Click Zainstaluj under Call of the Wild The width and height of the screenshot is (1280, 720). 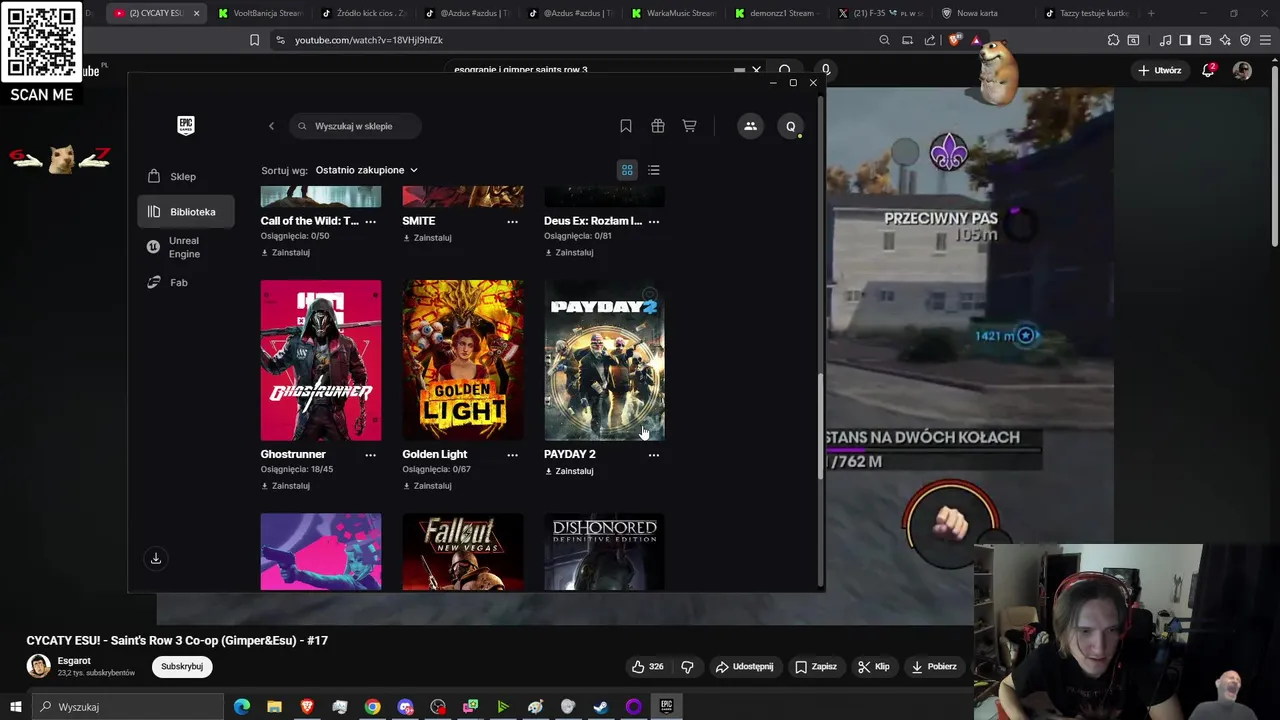click(286, 253)
